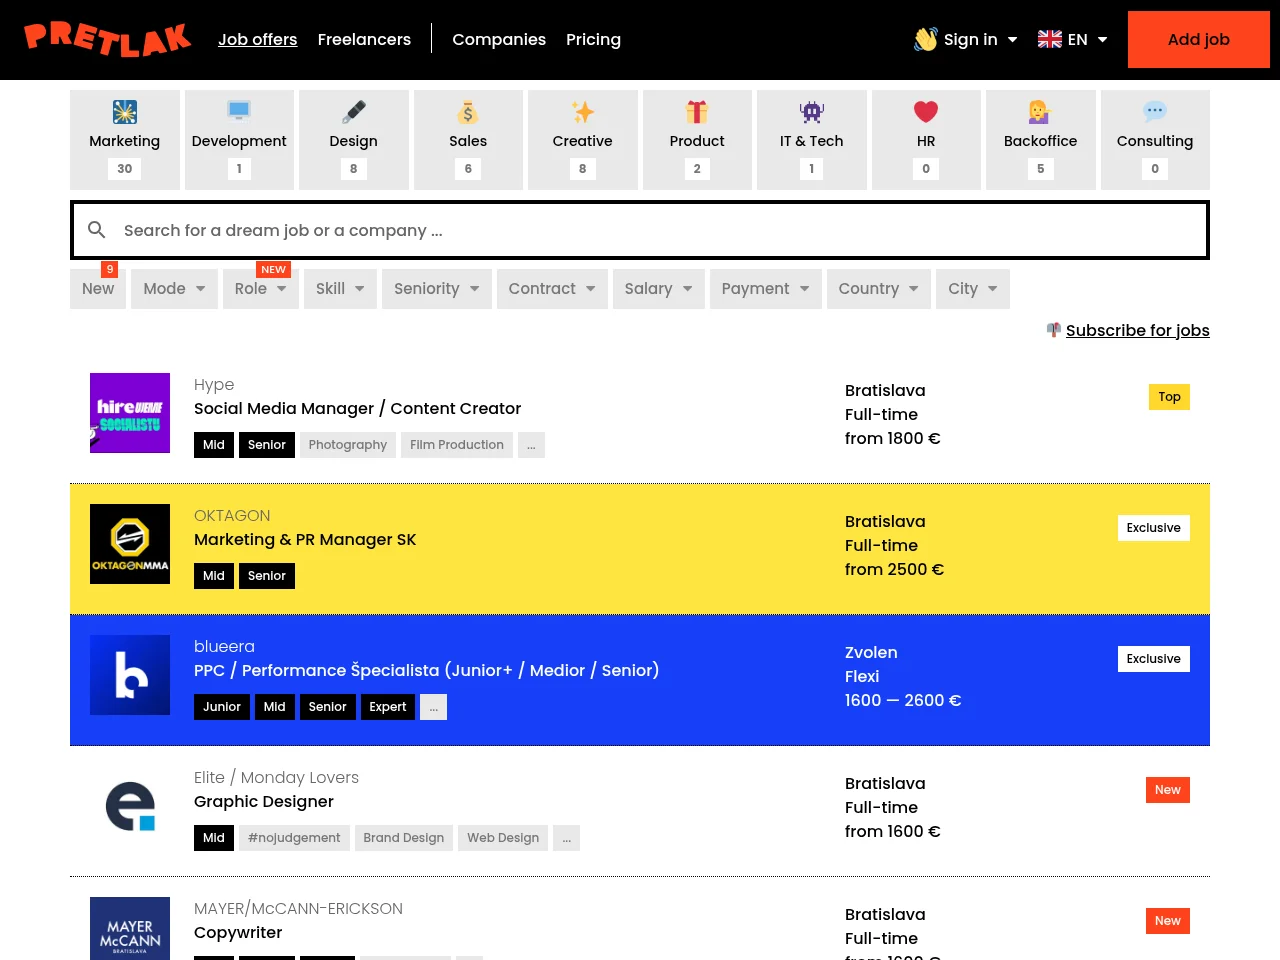Go to Job offers in navigation
This screenshot has width=1280, height=960.
[258, 39]
